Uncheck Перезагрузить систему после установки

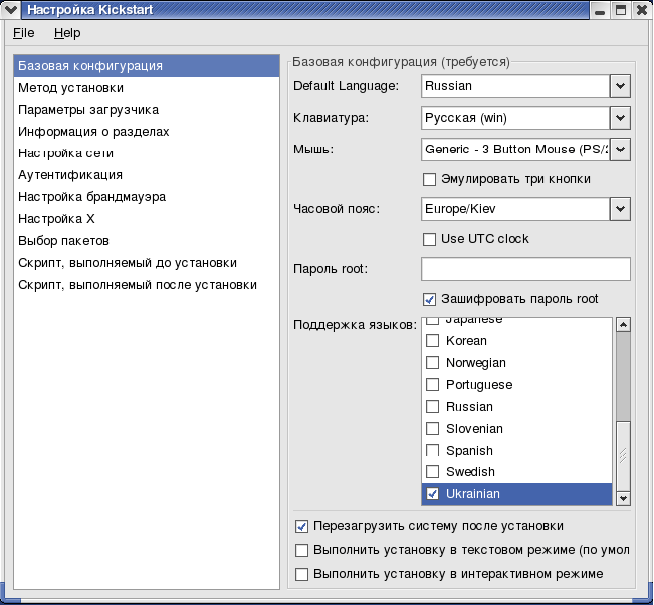coord(301,527)
